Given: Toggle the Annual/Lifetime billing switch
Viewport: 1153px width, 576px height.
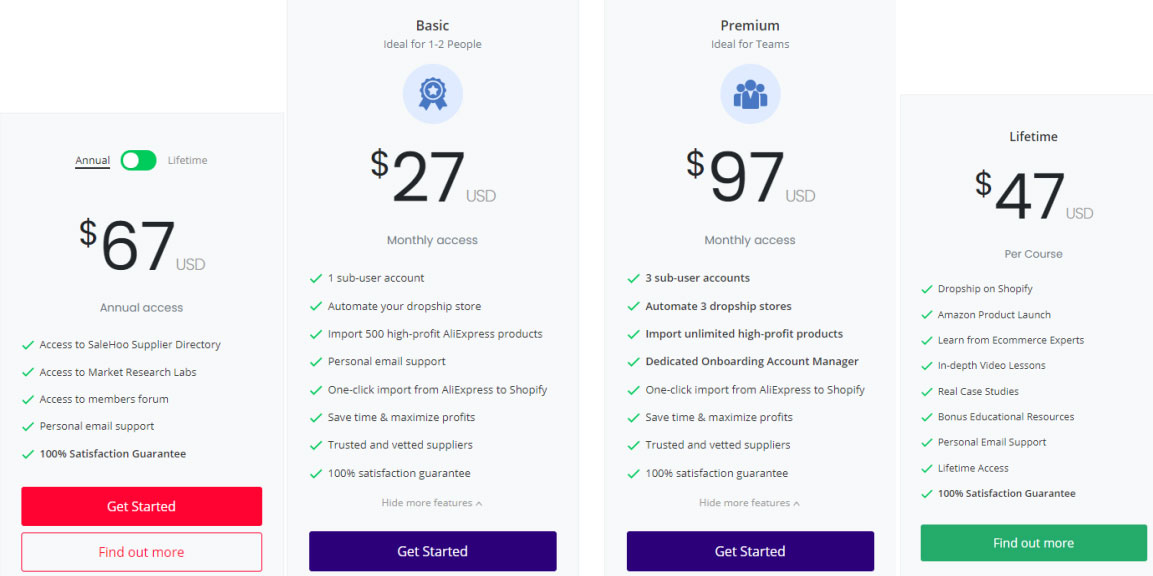Looking at the screenshot, I should click(139, 160).
